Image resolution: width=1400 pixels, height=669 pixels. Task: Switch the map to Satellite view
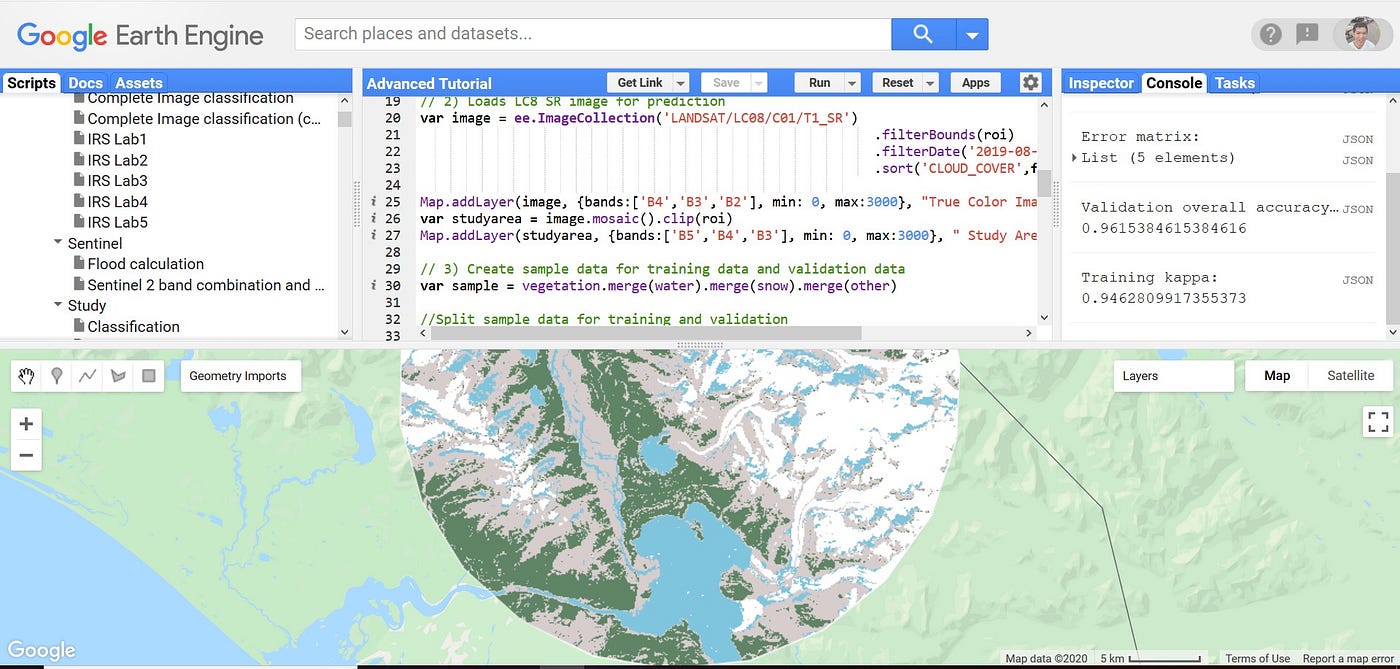point(1350,375)
